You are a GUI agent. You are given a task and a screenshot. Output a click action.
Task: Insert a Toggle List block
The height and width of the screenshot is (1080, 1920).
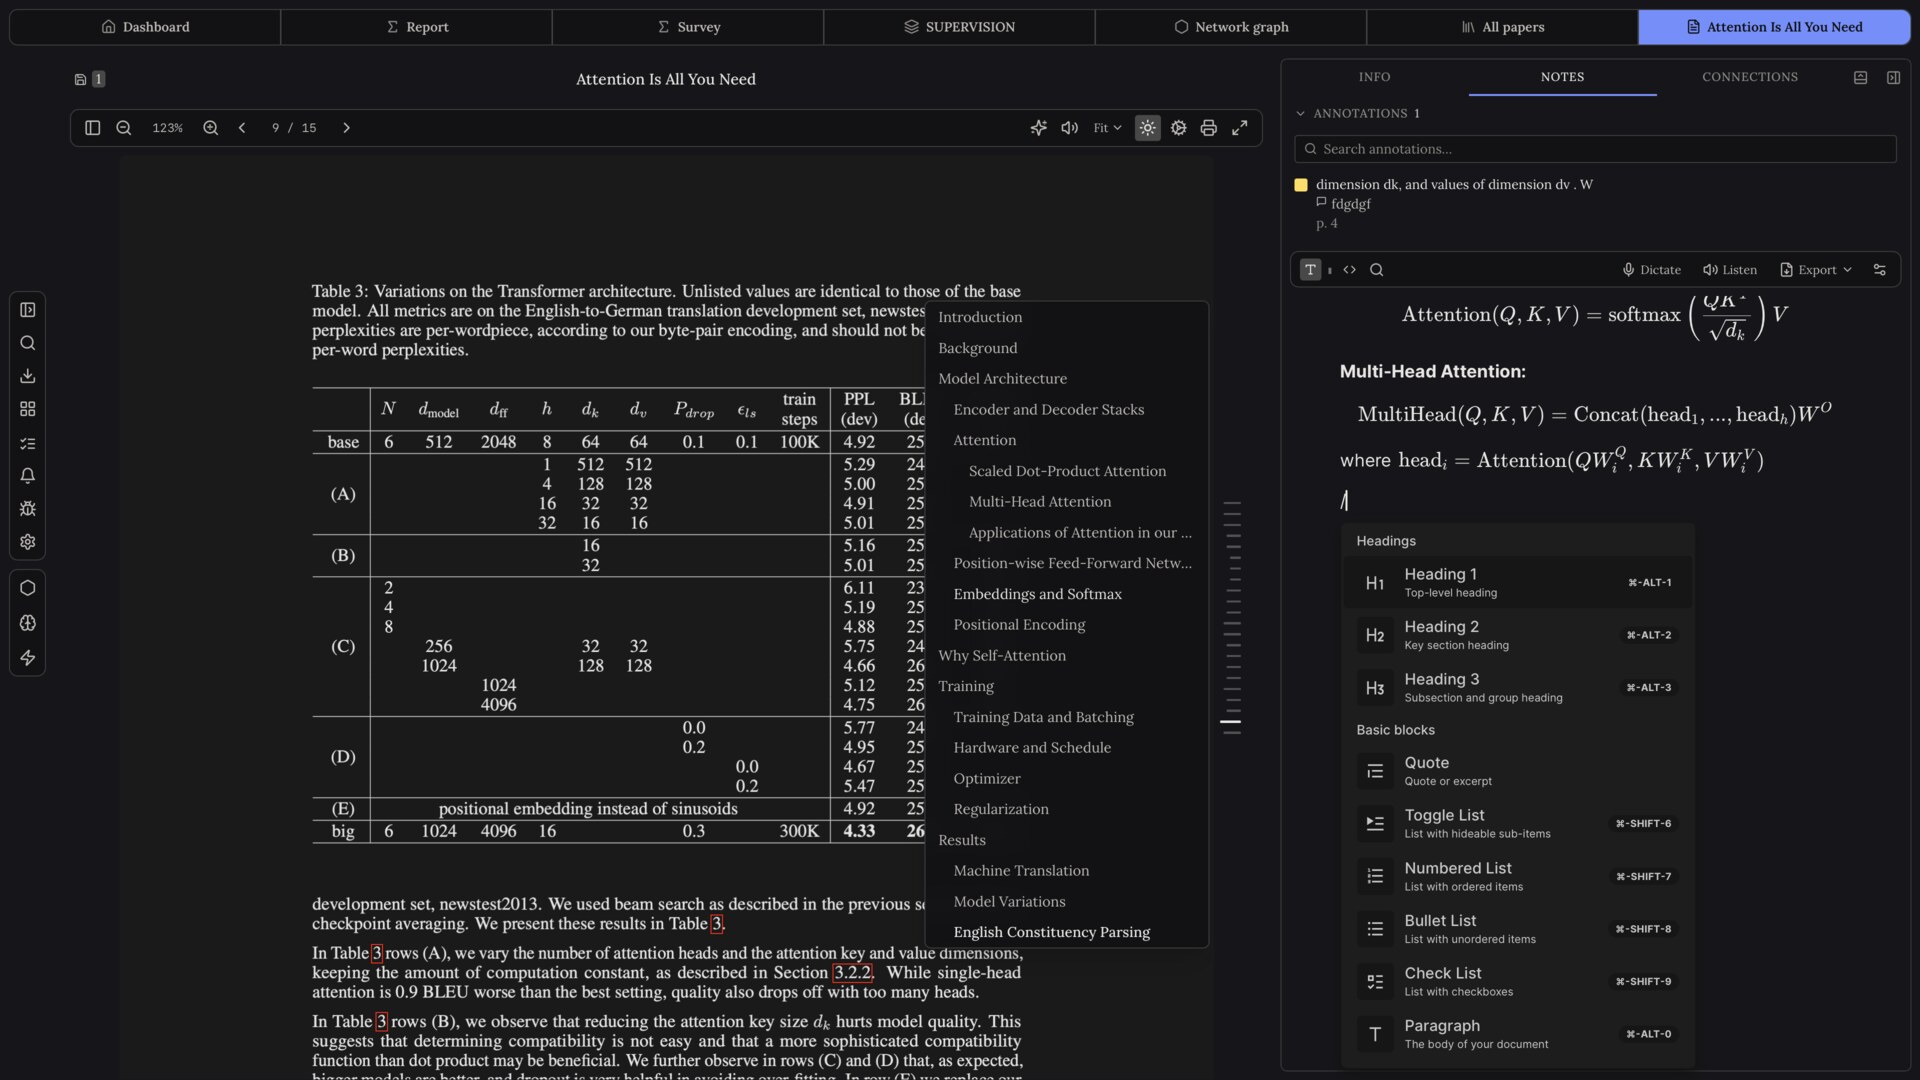coord(1518,824)
